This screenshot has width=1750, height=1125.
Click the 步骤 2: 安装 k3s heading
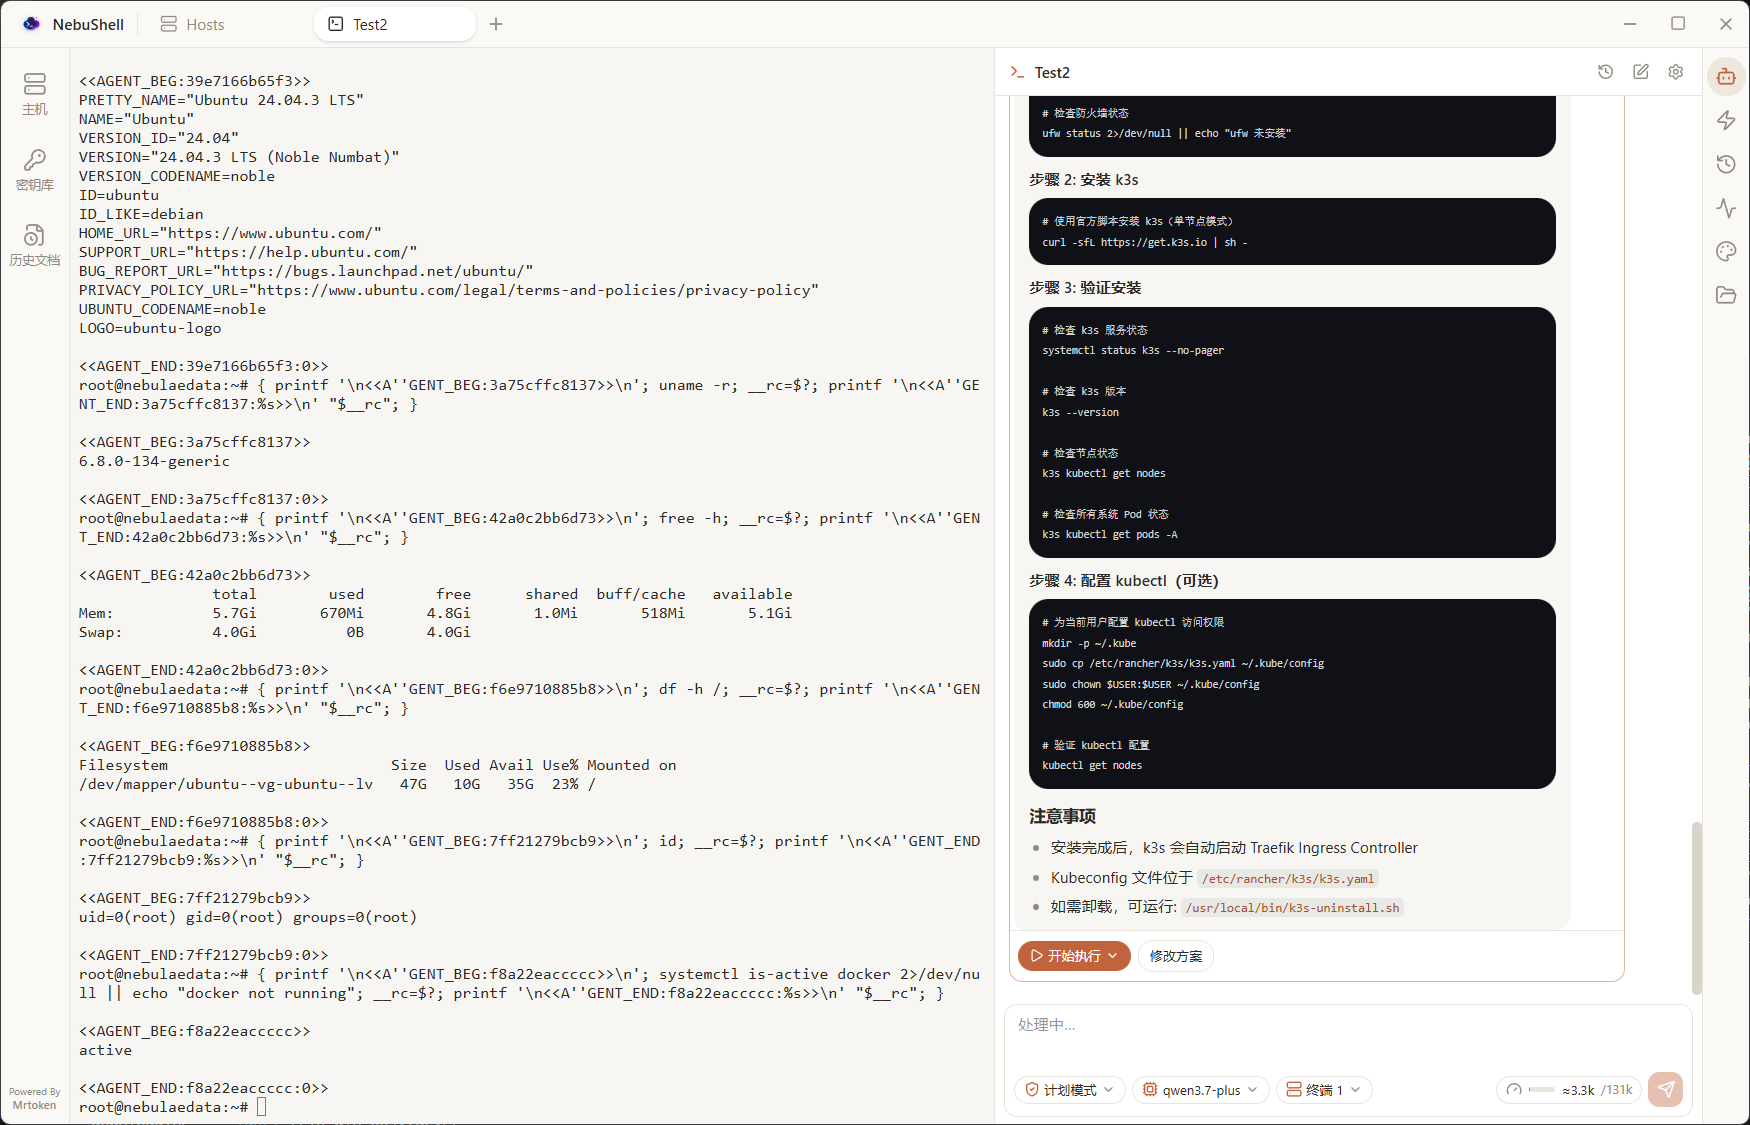tap(1083, 180)
